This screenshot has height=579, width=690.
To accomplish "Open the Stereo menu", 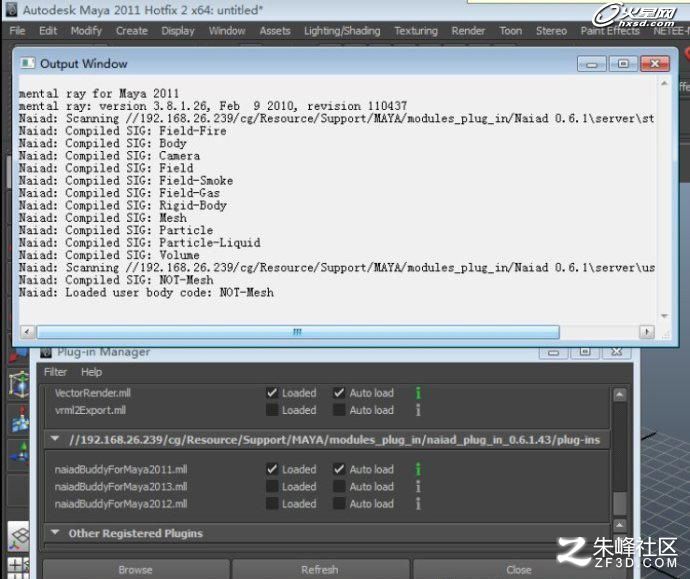I will (551, 31).
